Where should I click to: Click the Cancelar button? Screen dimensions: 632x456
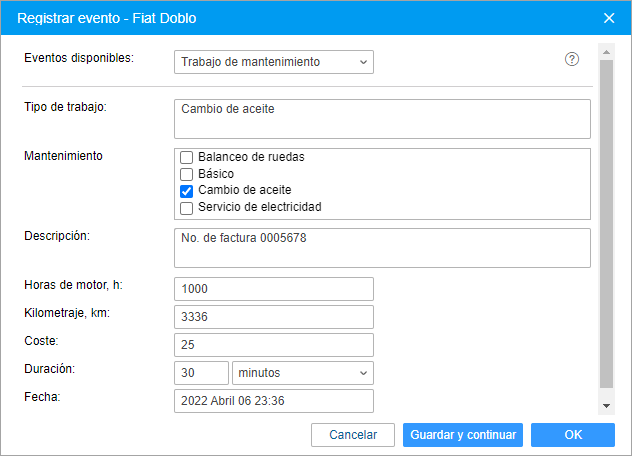[x=353, y=435]
